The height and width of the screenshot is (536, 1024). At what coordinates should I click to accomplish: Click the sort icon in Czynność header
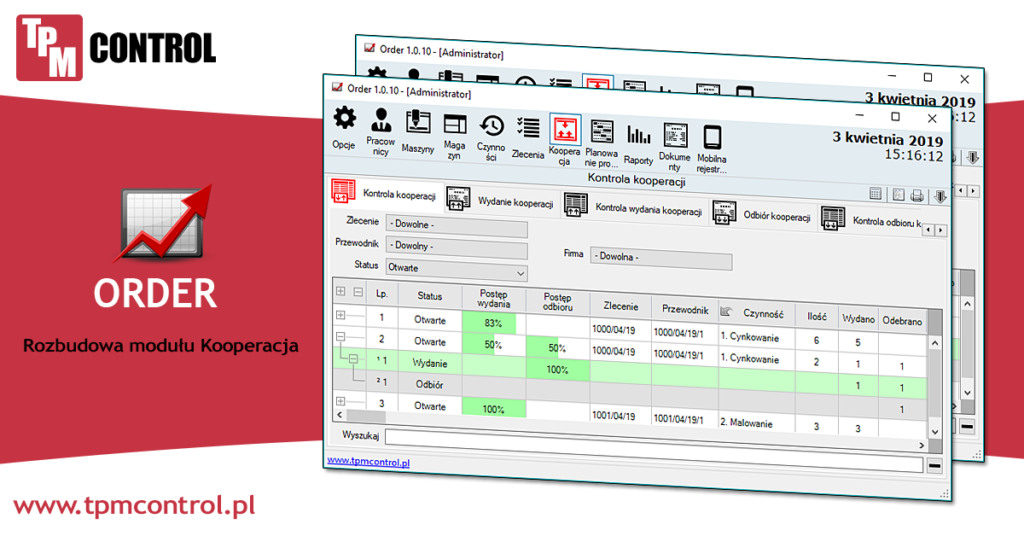tap(726, 311)
